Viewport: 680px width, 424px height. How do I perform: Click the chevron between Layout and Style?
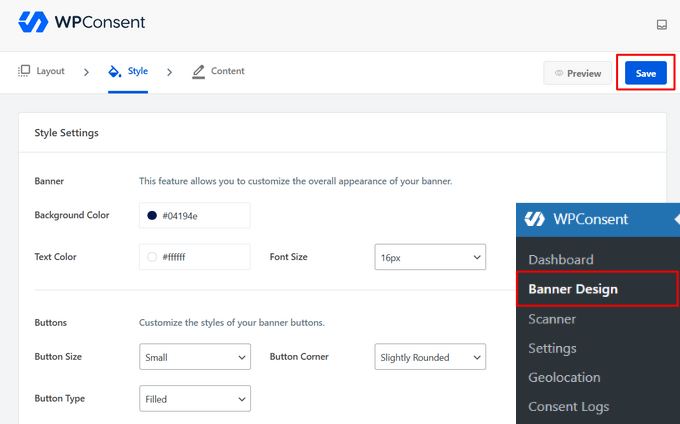click(x=86, y=72)
